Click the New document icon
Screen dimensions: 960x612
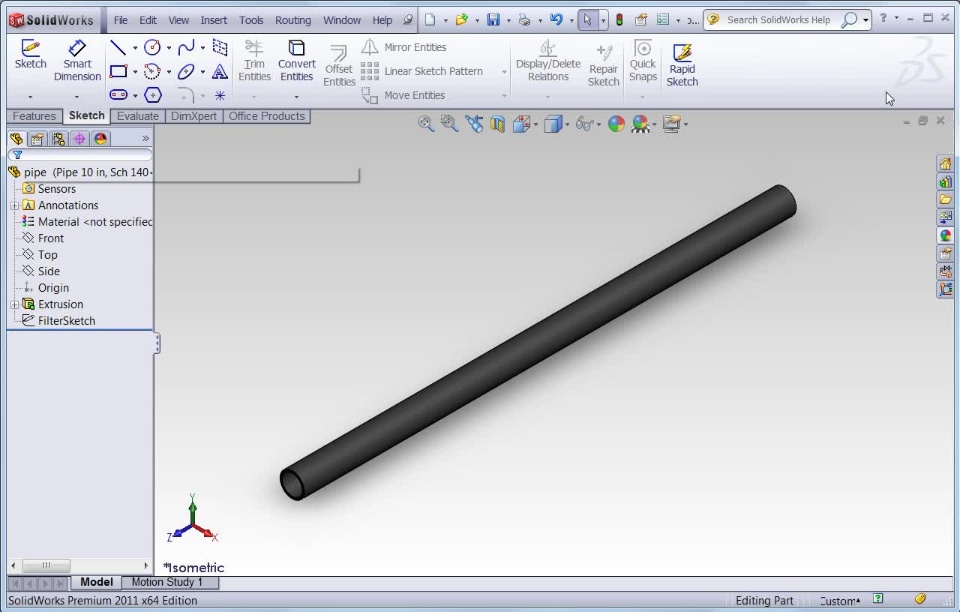coord(430,20)
